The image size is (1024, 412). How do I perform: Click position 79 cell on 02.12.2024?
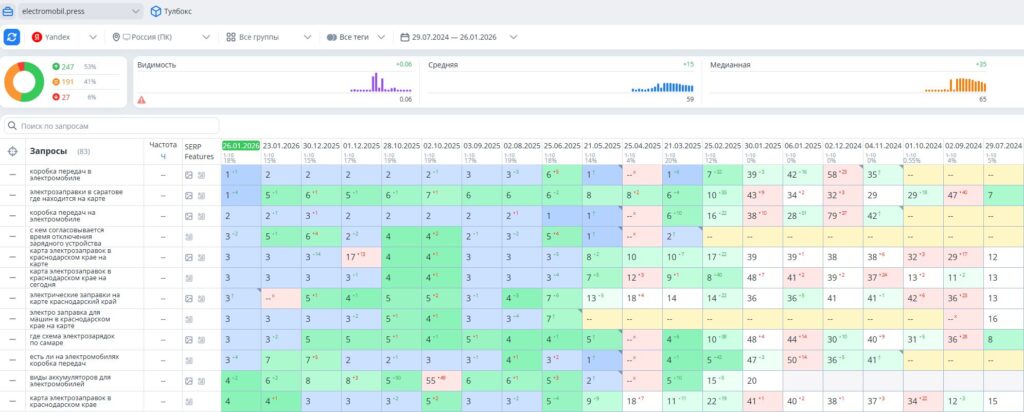pyautogui.click(x=842, y=216)
